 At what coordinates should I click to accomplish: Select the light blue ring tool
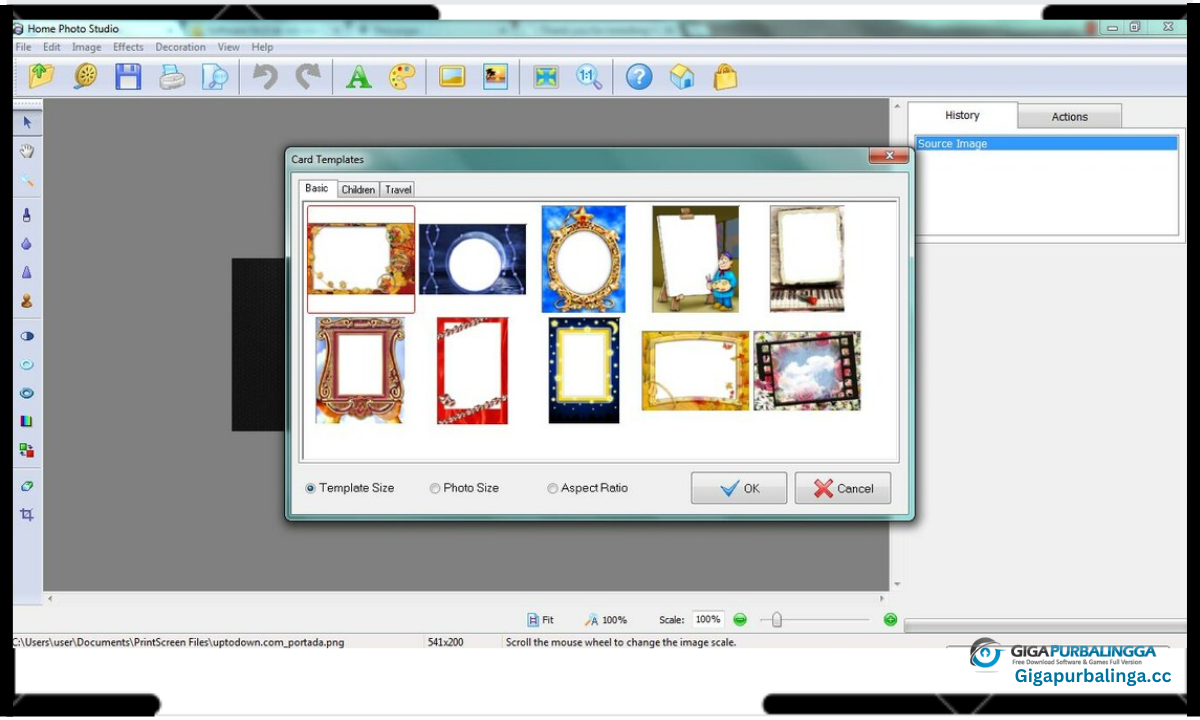coord(27,365)
